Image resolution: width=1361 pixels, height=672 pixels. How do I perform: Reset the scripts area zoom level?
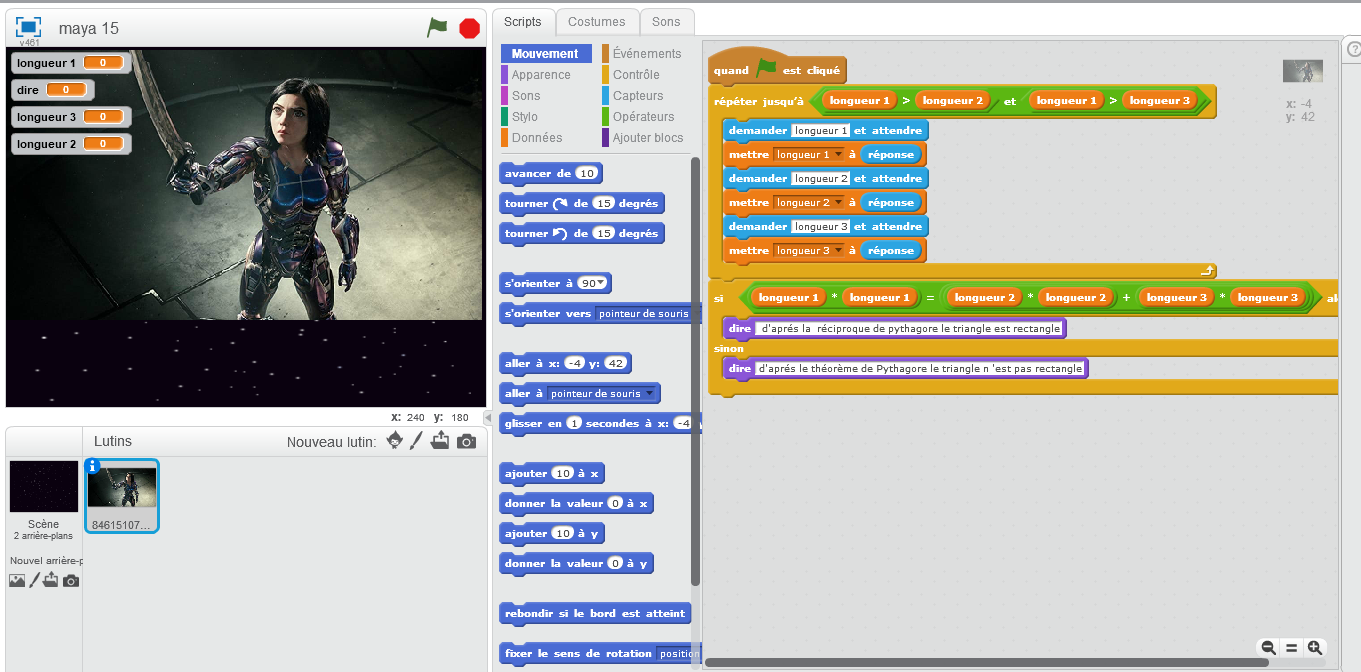[x=1291, y=648]
